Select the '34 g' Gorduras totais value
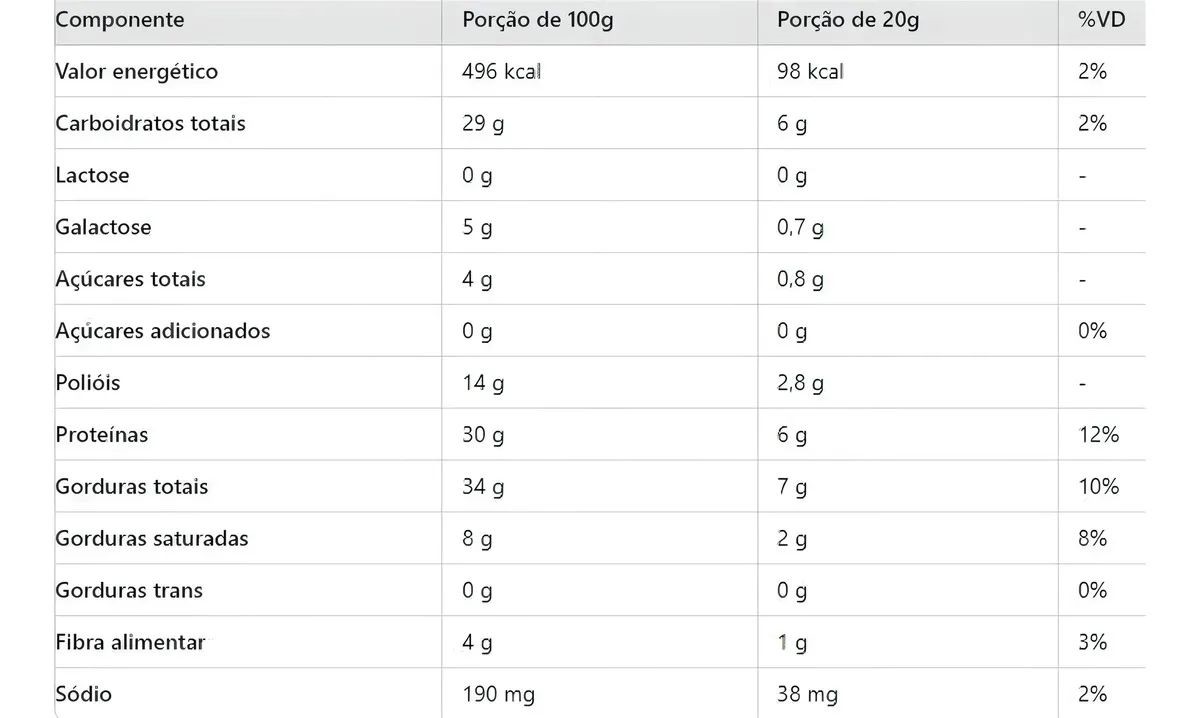The width and height of the screenshot is (1200, 718). [x=484, y=487]
